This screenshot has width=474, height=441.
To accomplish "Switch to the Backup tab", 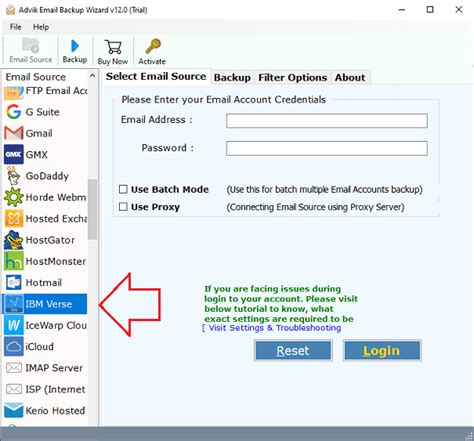I will pos(232,78).
